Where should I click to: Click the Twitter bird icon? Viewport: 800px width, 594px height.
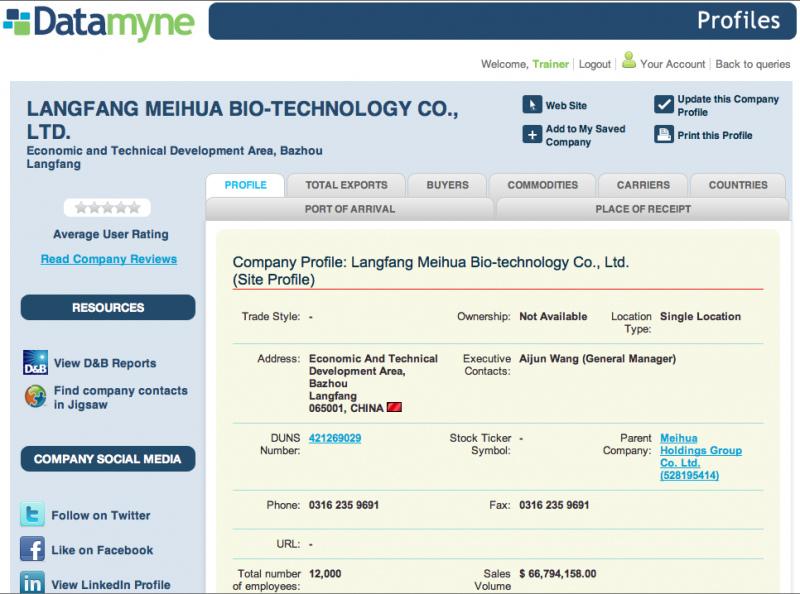32,515
